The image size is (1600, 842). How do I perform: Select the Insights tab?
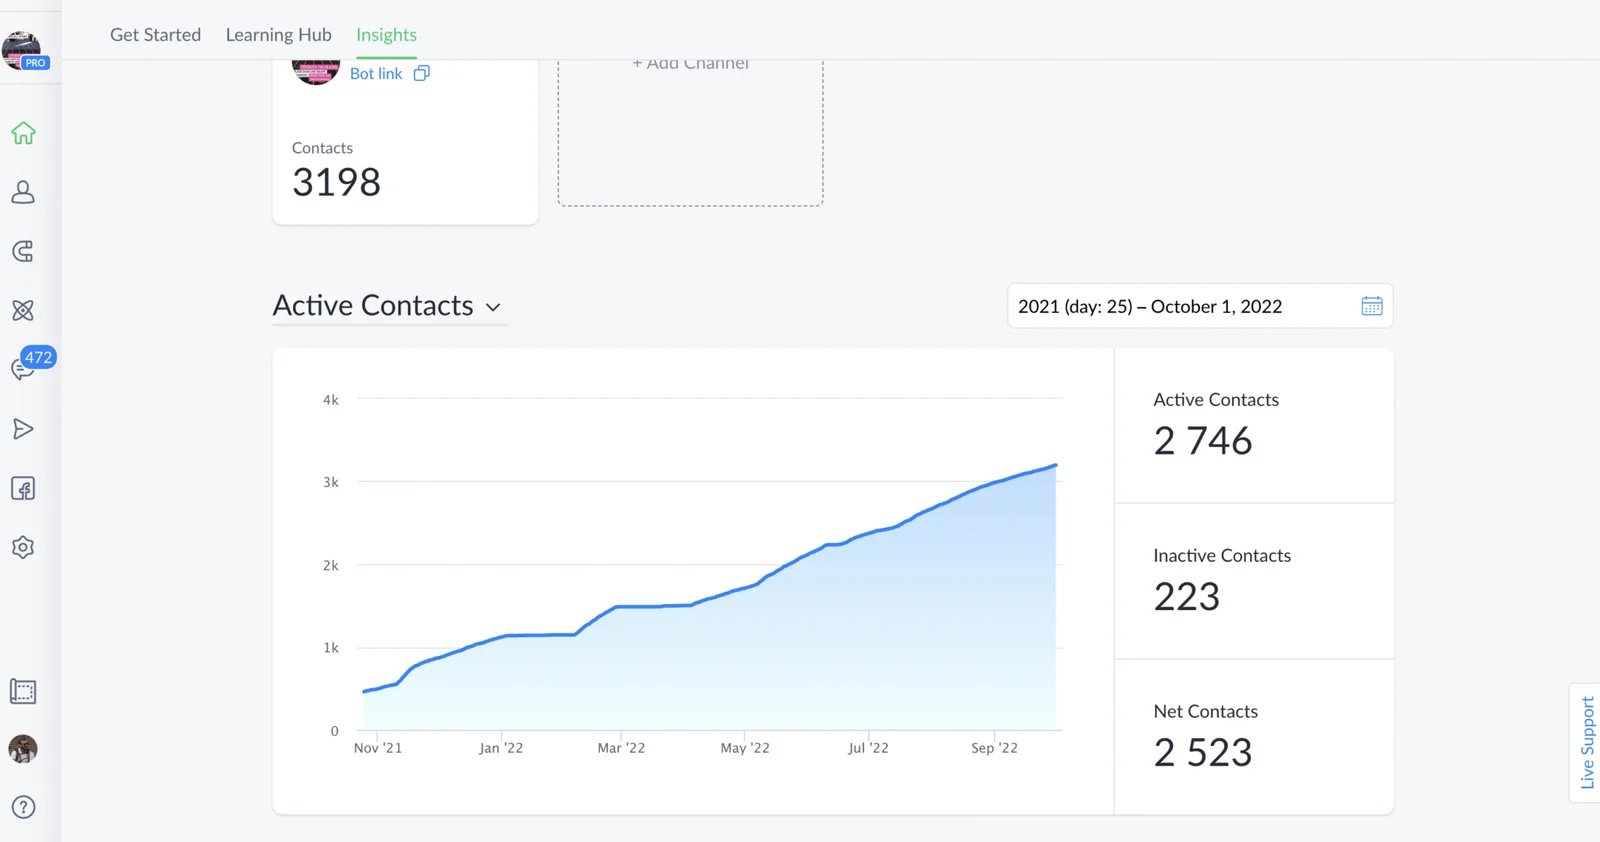(386, 35)
